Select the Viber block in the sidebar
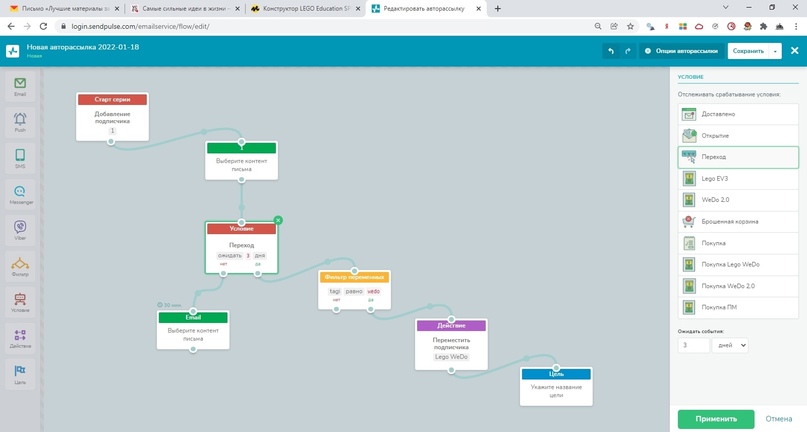This screenshot has width=807, height=432. pyautogui.click(x=20, y=231)
